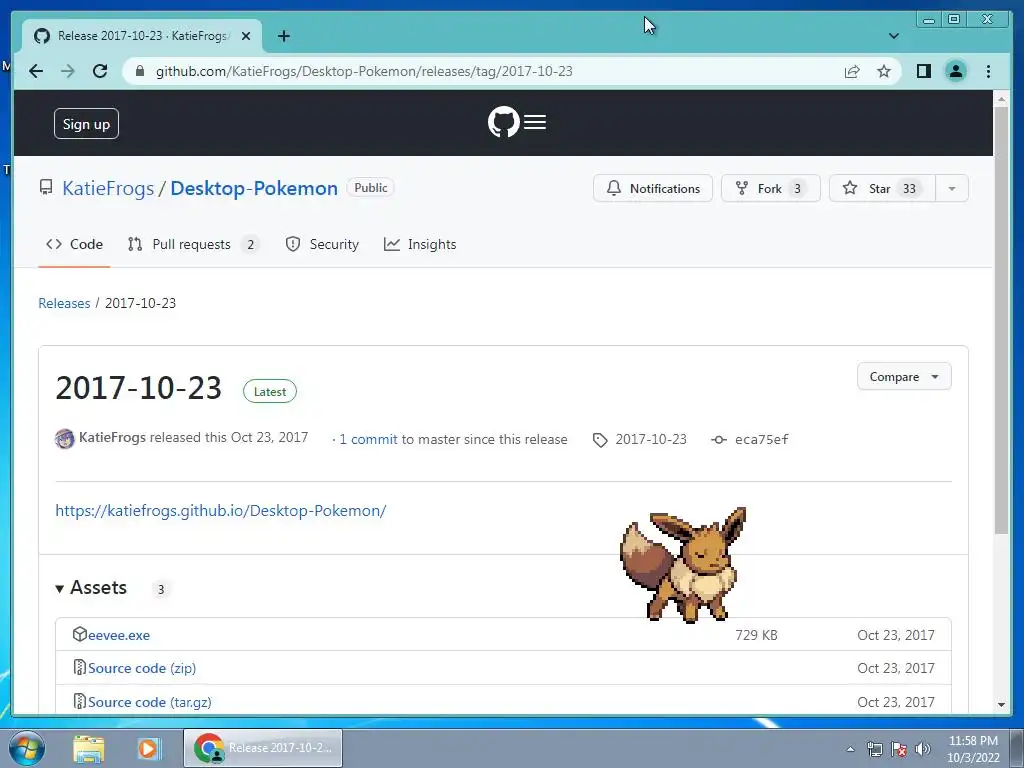
Task: Click the network tray icon
Action: coord(874,749)
